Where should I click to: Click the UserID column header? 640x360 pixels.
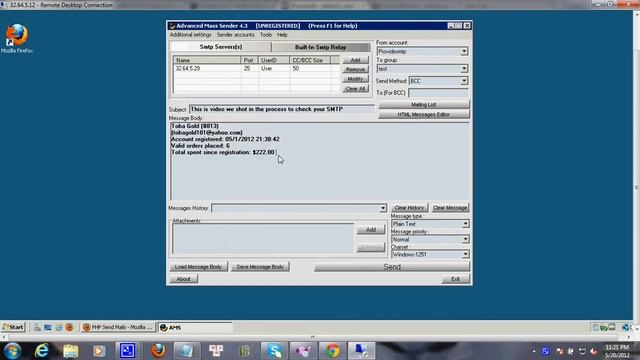tap(274, 60)
